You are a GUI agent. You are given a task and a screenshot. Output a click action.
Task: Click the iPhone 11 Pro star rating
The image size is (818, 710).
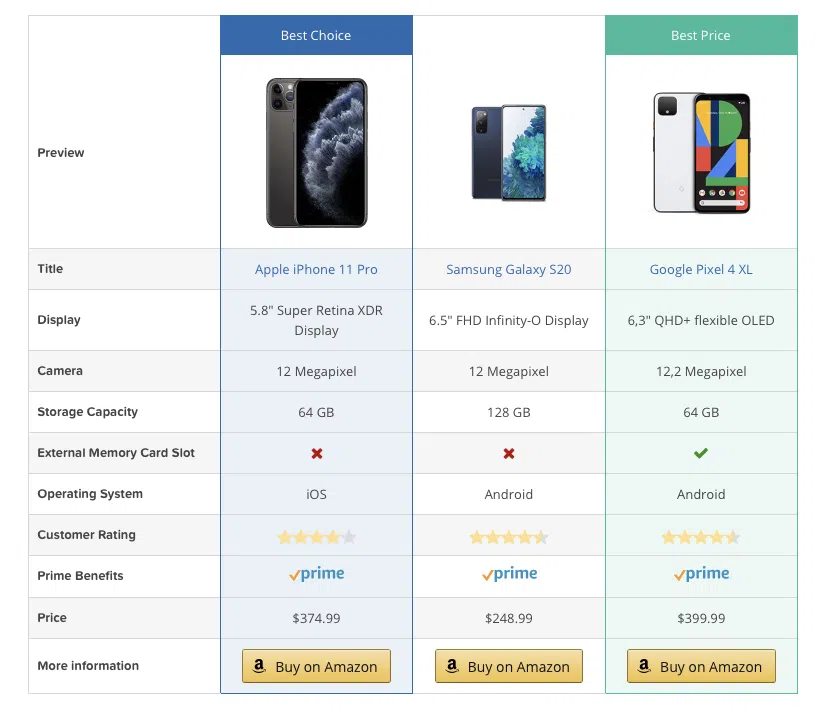click(x=317, y=537)
